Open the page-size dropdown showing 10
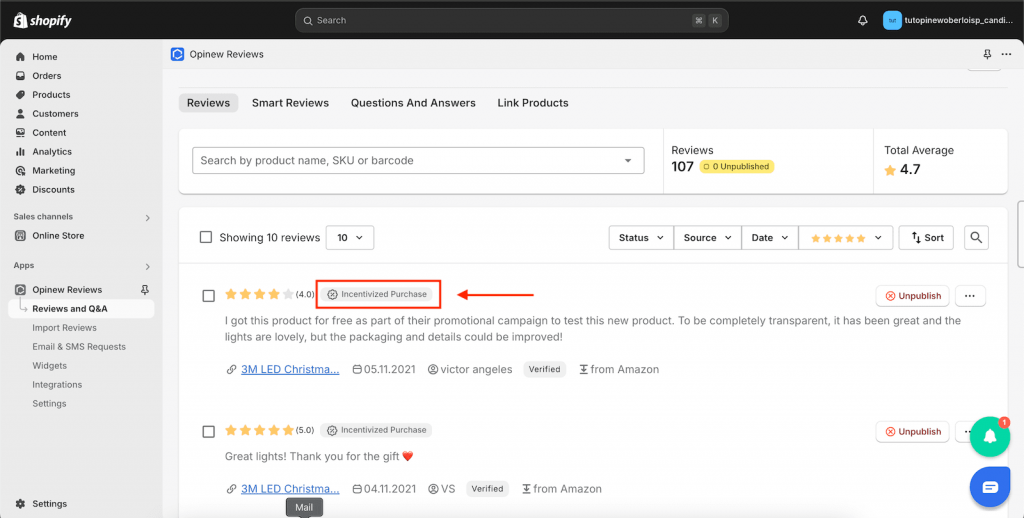Viewport: 1024px width, 518px height. point(350,238)
